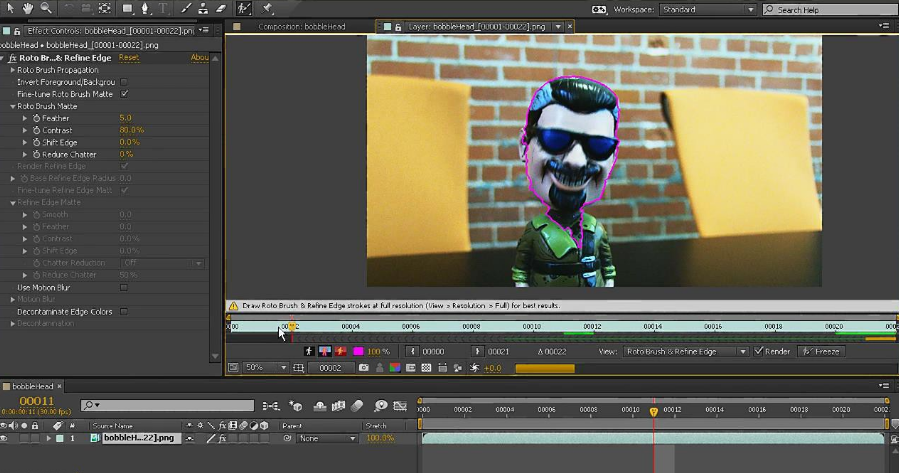
Task: Open composition mini-flowchart icon
Action: [270, 406]
